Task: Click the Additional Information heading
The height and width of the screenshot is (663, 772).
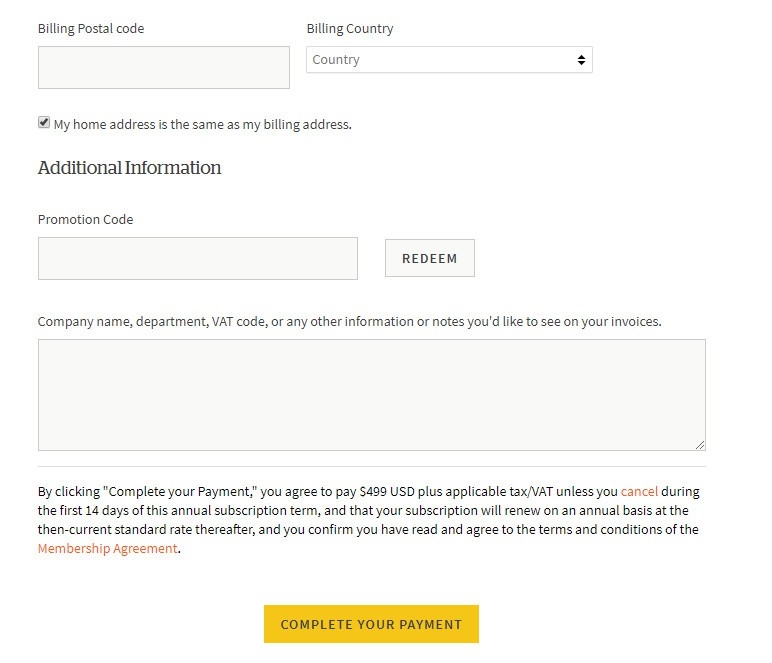Action: [x=129, y=168]
